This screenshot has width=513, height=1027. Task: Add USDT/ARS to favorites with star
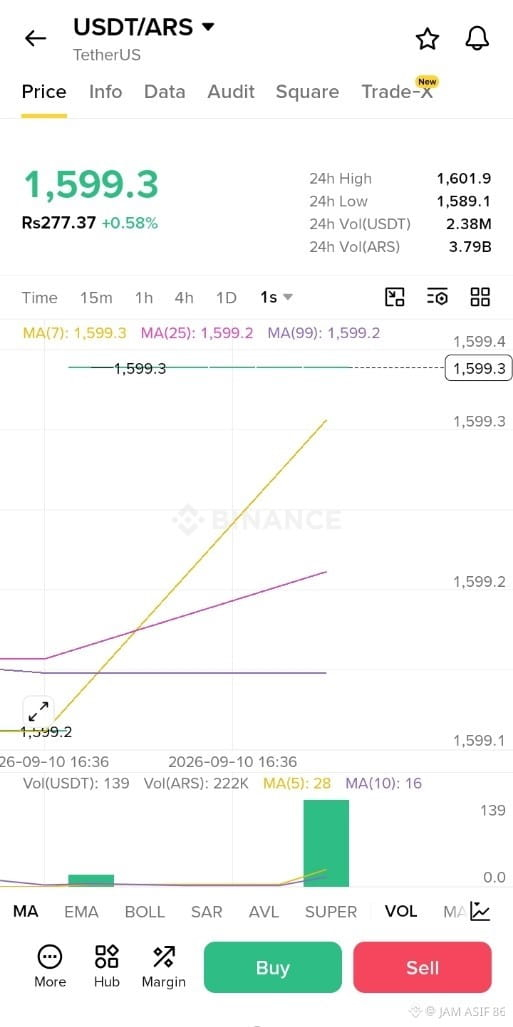(x=427, y=39)
